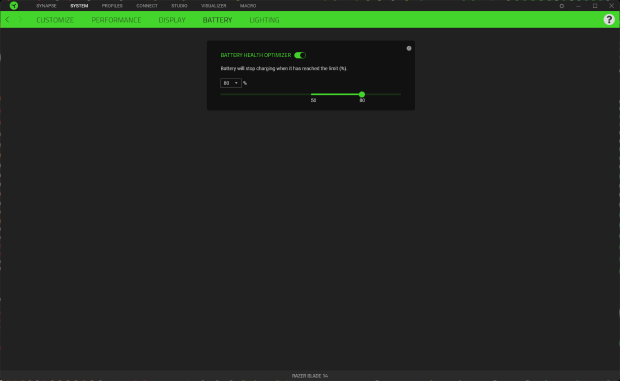Click the charge limit slider handle
Screen dimensions: 620x381
(x=362, y=94)
